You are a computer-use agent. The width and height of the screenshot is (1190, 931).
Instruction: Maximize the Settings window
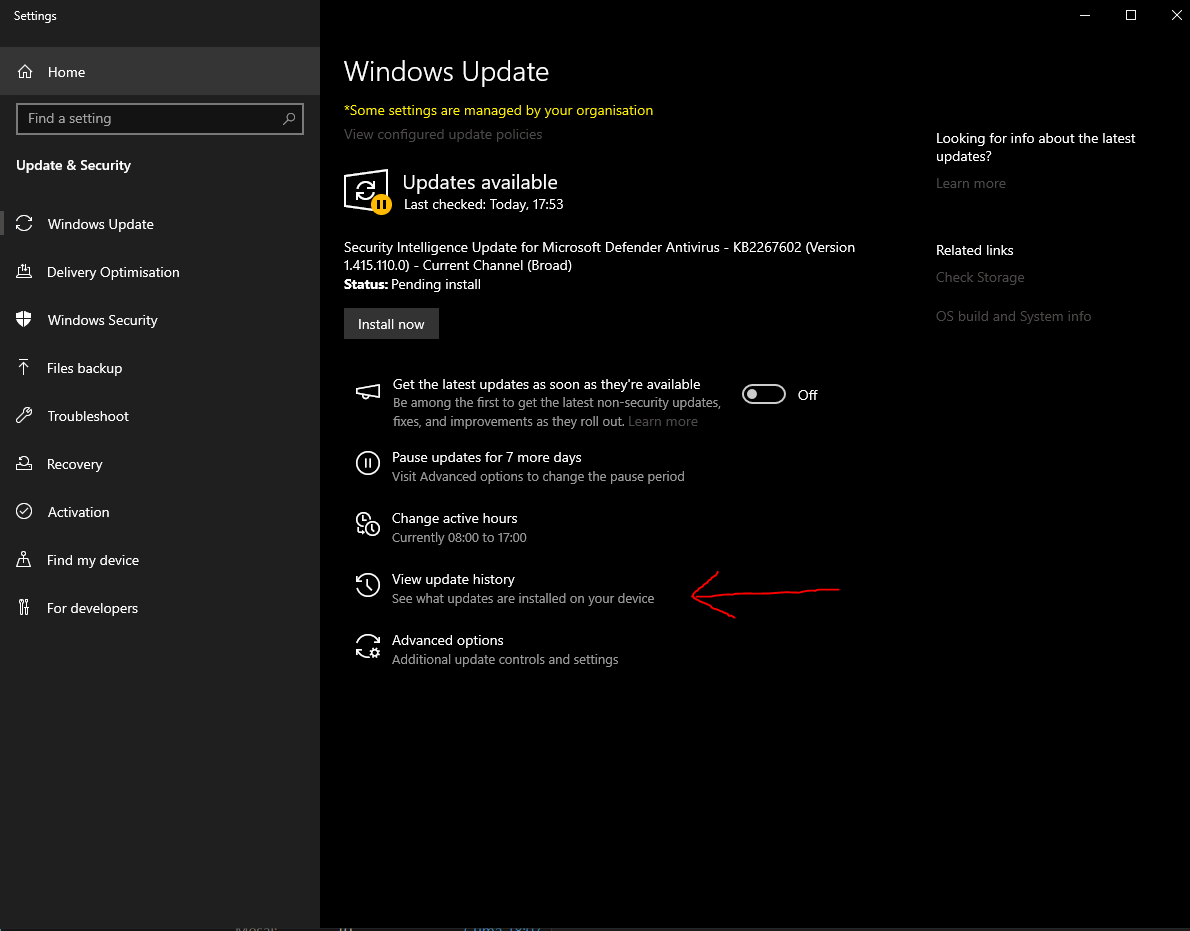(x=1131, y=15)
